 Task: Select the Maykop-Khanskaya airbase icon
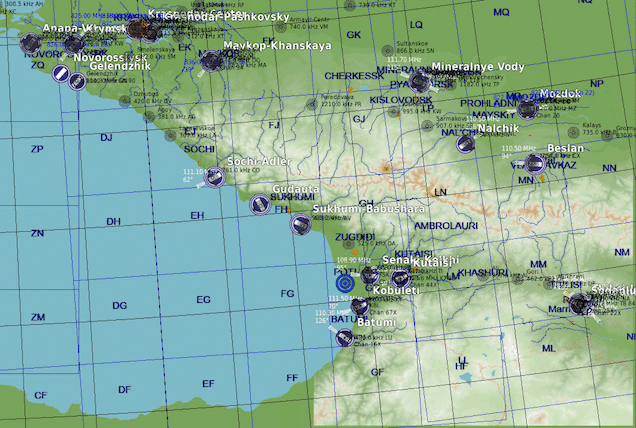point(210,60)
